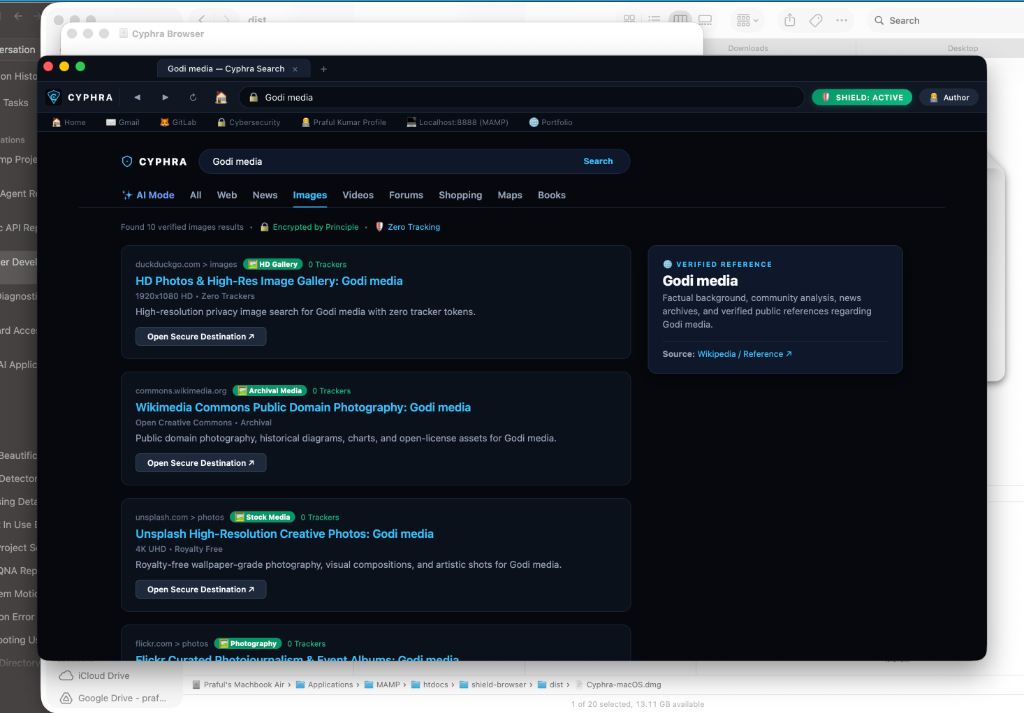Select Tasks in the left background sidebar
The image size is (1024, 713).
[16, 103]
